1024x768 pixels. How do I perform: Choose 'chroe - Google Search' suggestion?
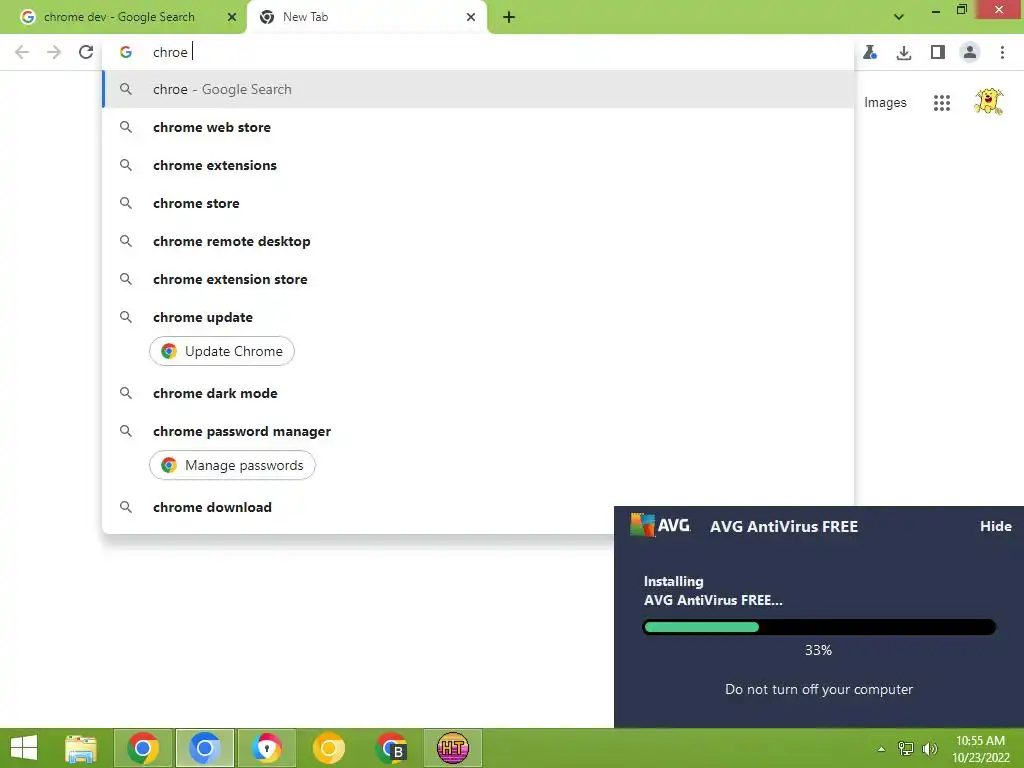(478, 89)
